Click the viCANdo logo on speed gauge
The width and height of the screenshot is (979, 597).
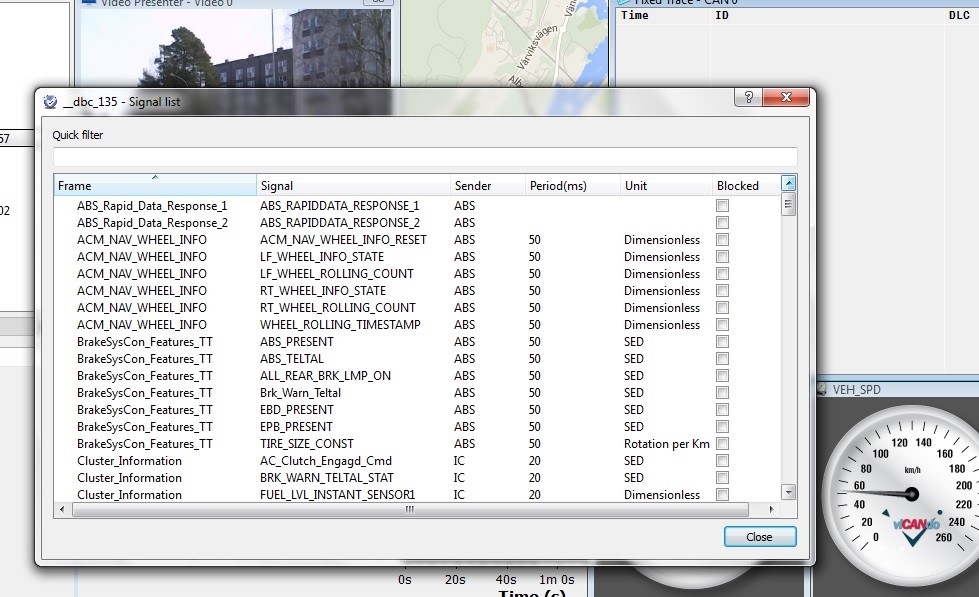pos(916,528)
